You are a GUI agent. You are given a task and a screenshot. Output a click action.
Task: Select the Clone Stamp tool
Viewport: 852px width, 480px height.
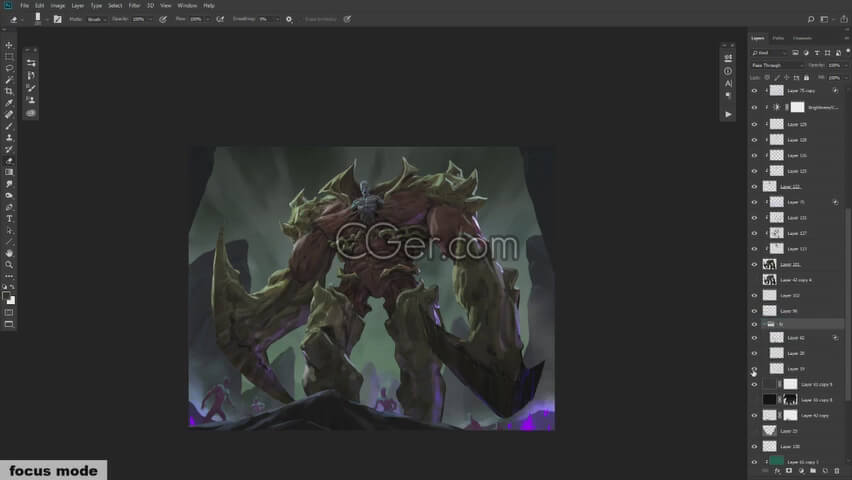pos(9,138)
